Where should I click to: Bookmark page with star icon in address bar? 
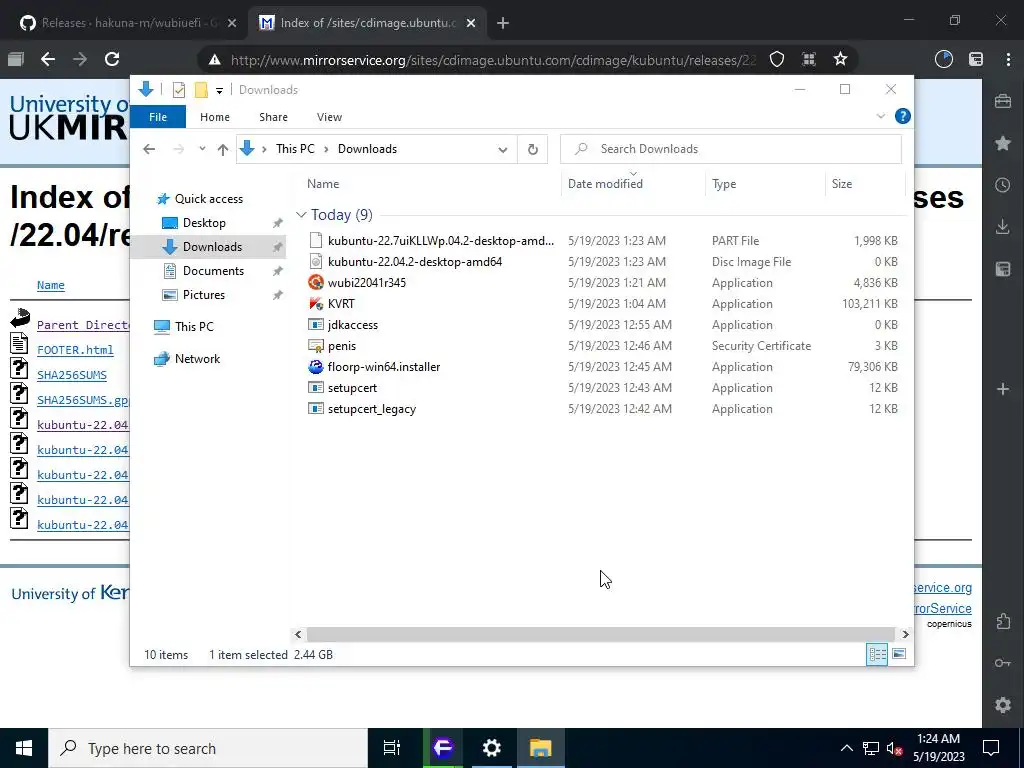tap(840, 59)
